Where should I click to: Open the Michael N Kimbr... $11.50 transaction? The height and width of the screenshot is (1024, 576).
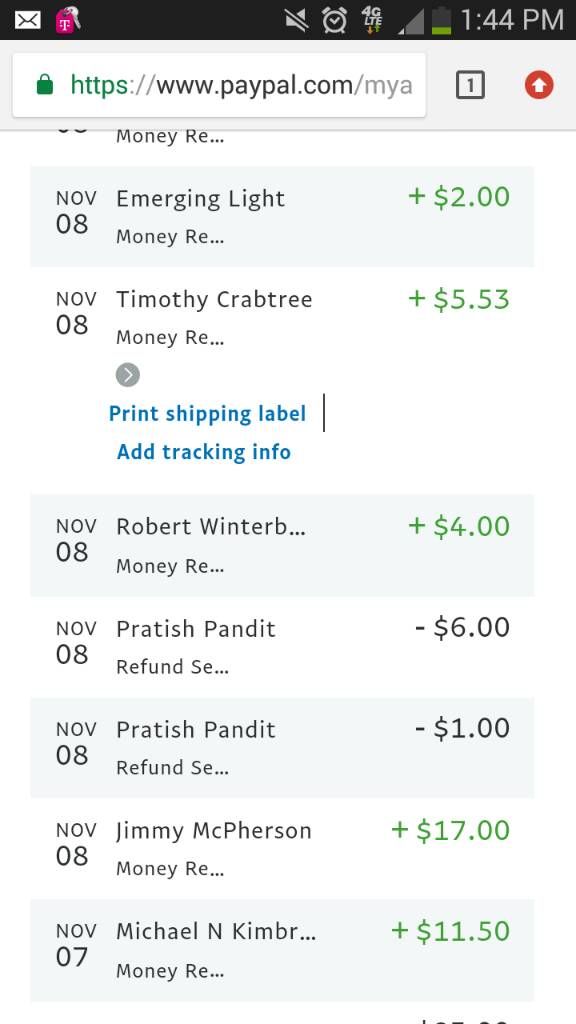pos(282,950)
